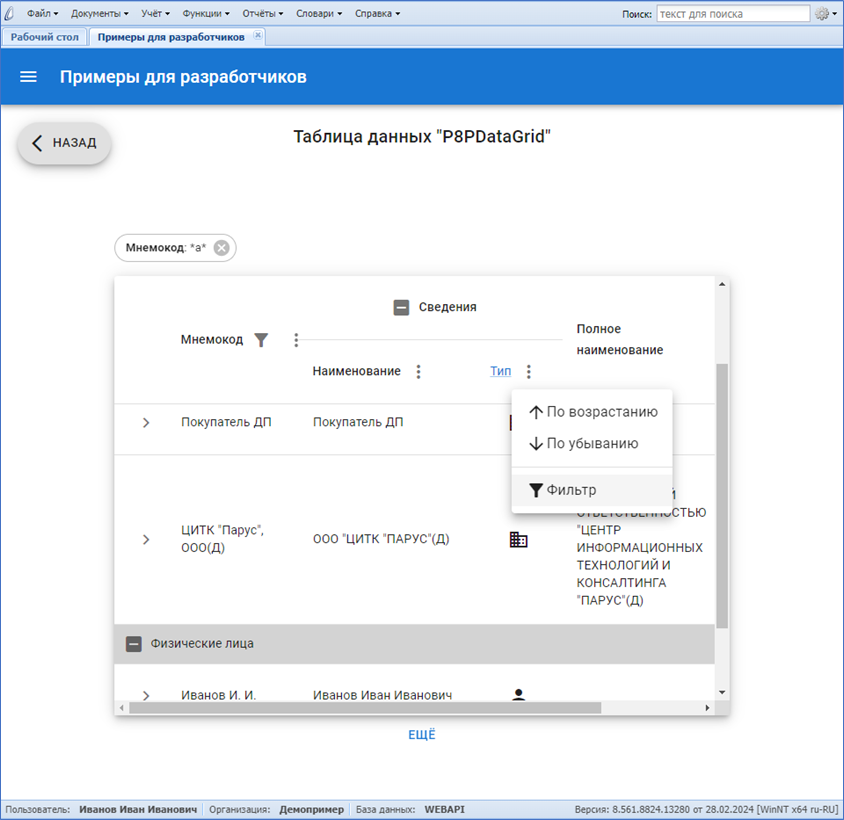Screen dimensions: 844x820
Task: Click the settings gear near the search
Action: pos(822,14)
